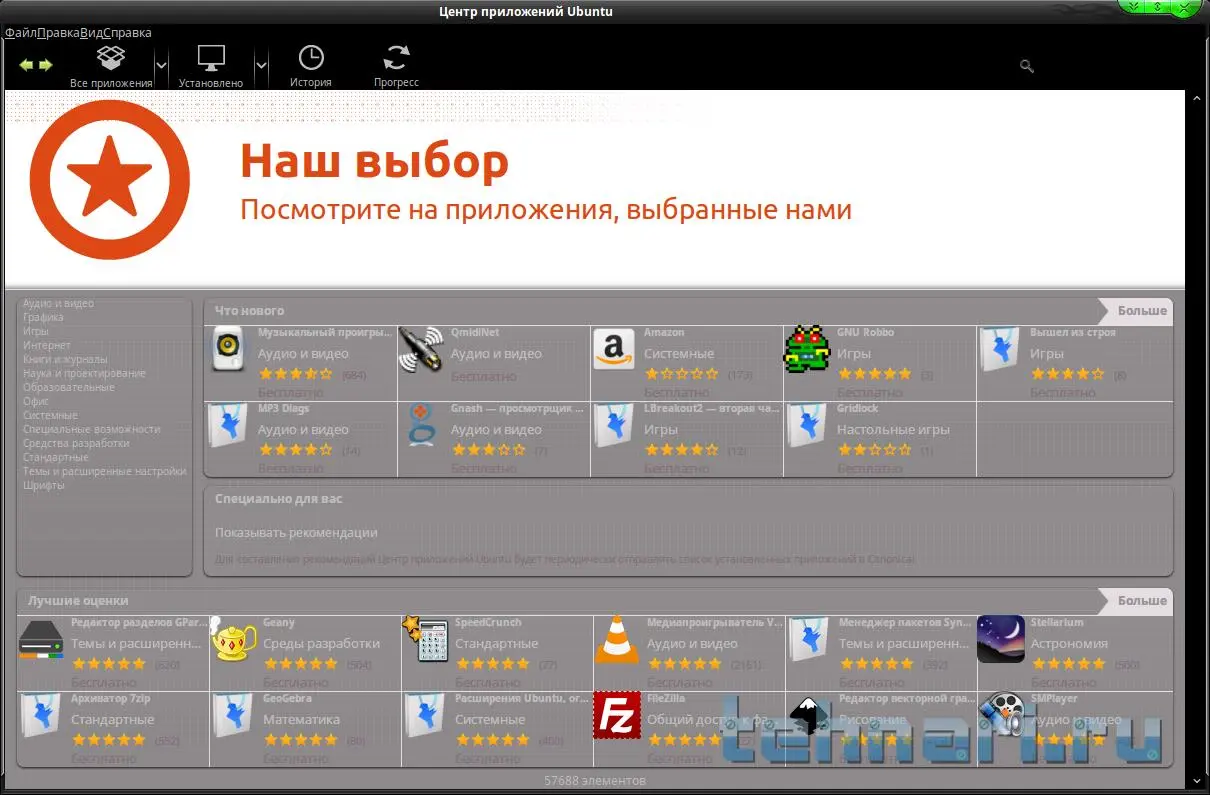Viewport: 1210px width, 795px height.
Task: Open the FileZilla red icon
Action: click(616, 715)
